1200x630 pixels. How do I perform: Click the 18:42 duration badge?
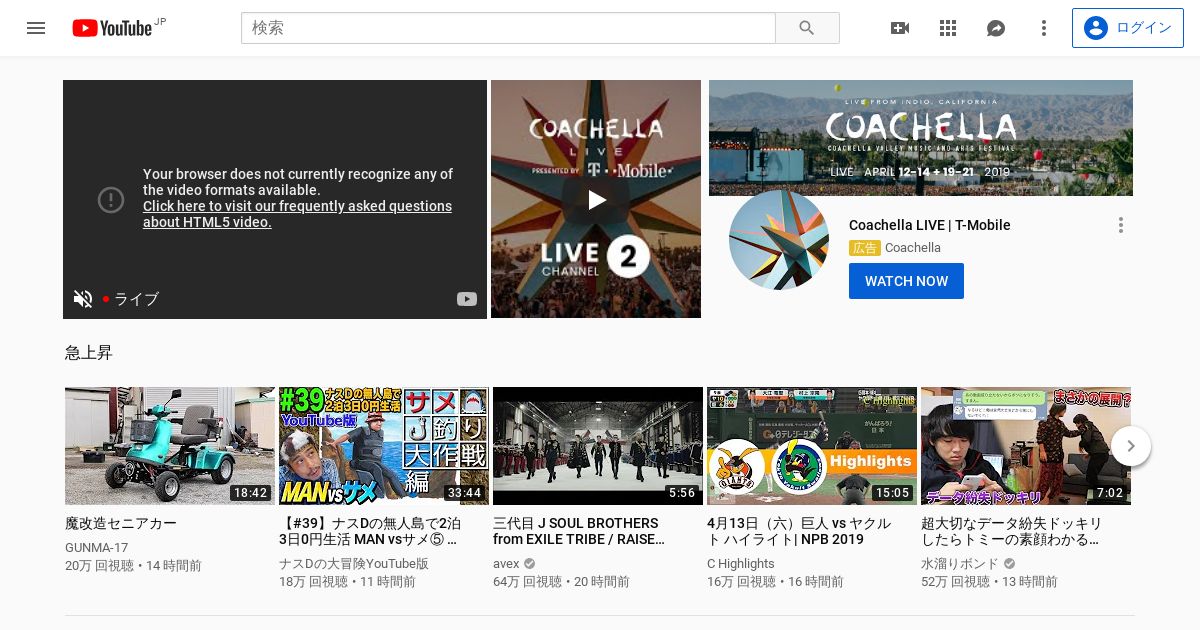coord(250,493)
